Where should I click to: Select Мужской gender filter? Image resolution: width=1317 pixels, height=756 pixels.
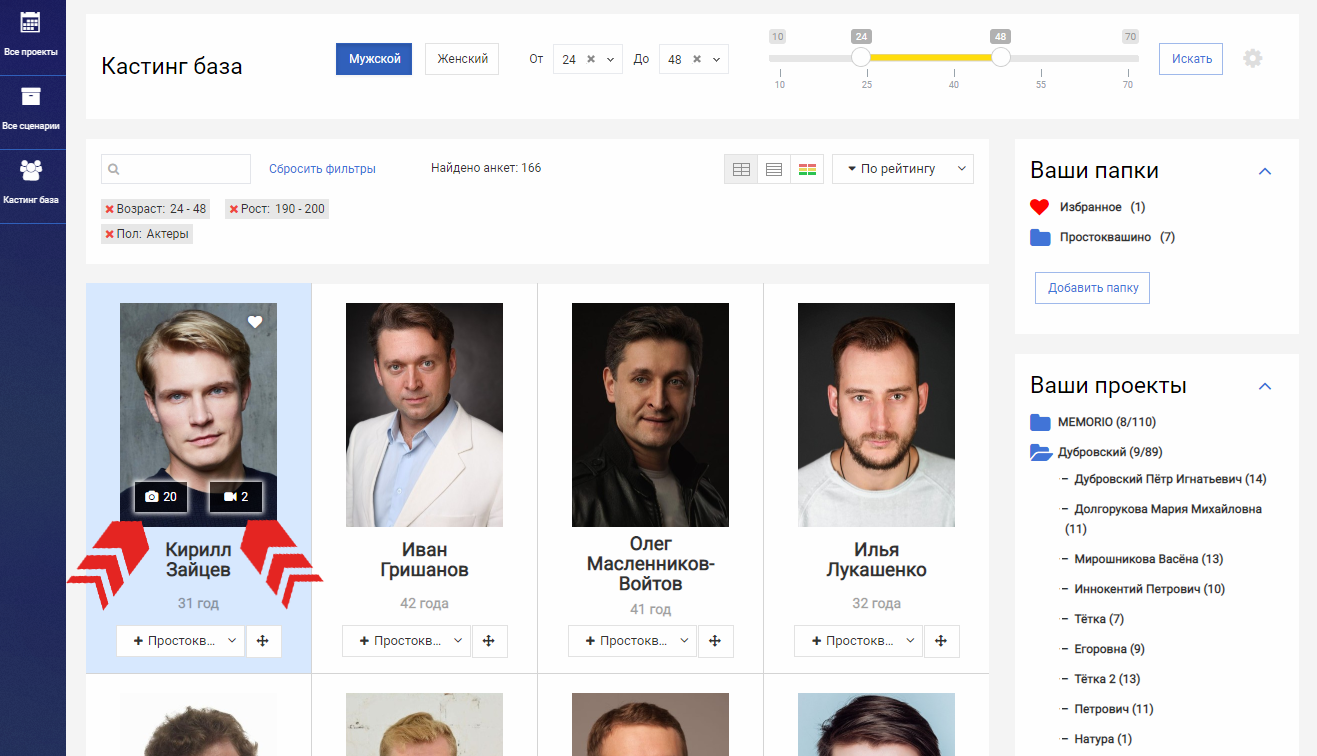374,59
